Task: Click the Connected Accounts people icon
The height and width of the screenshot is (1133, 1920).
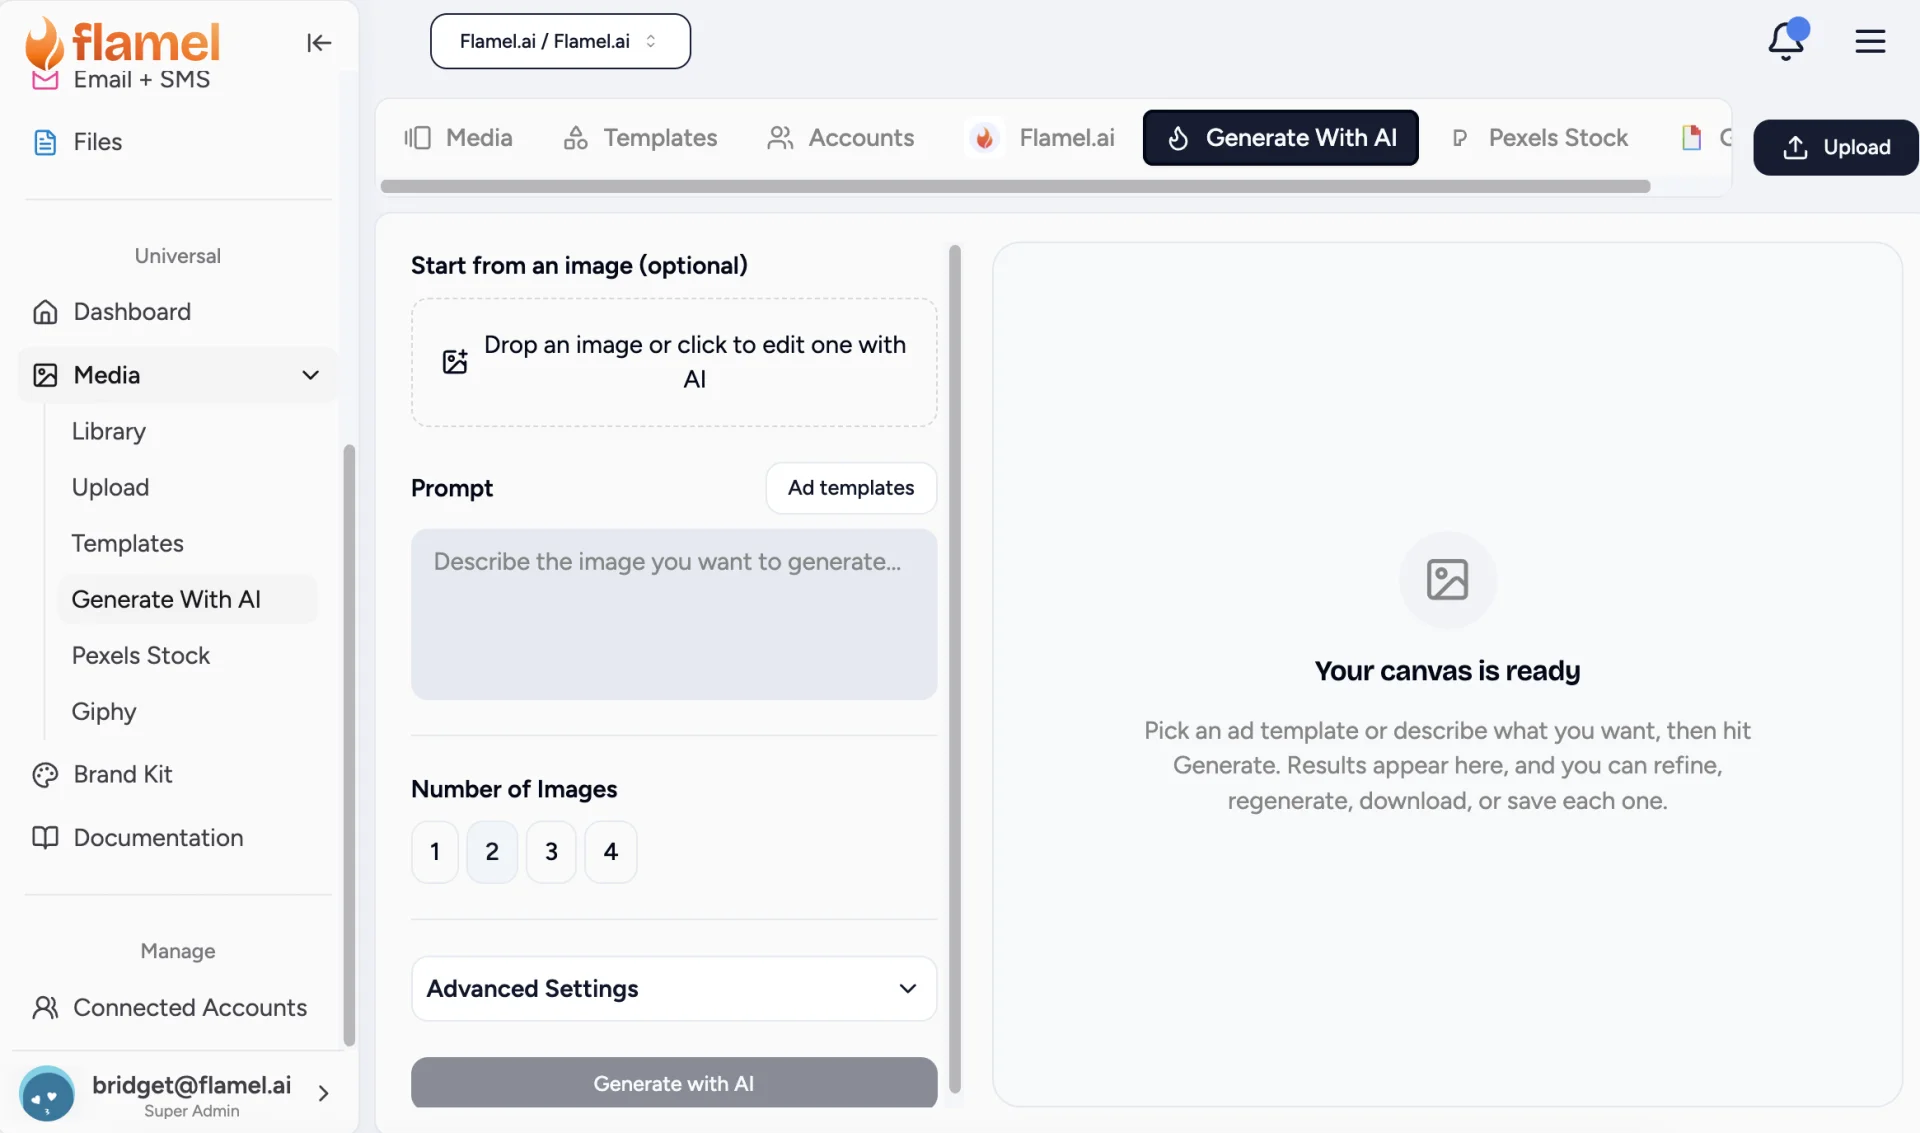Action: point(45,1008)
